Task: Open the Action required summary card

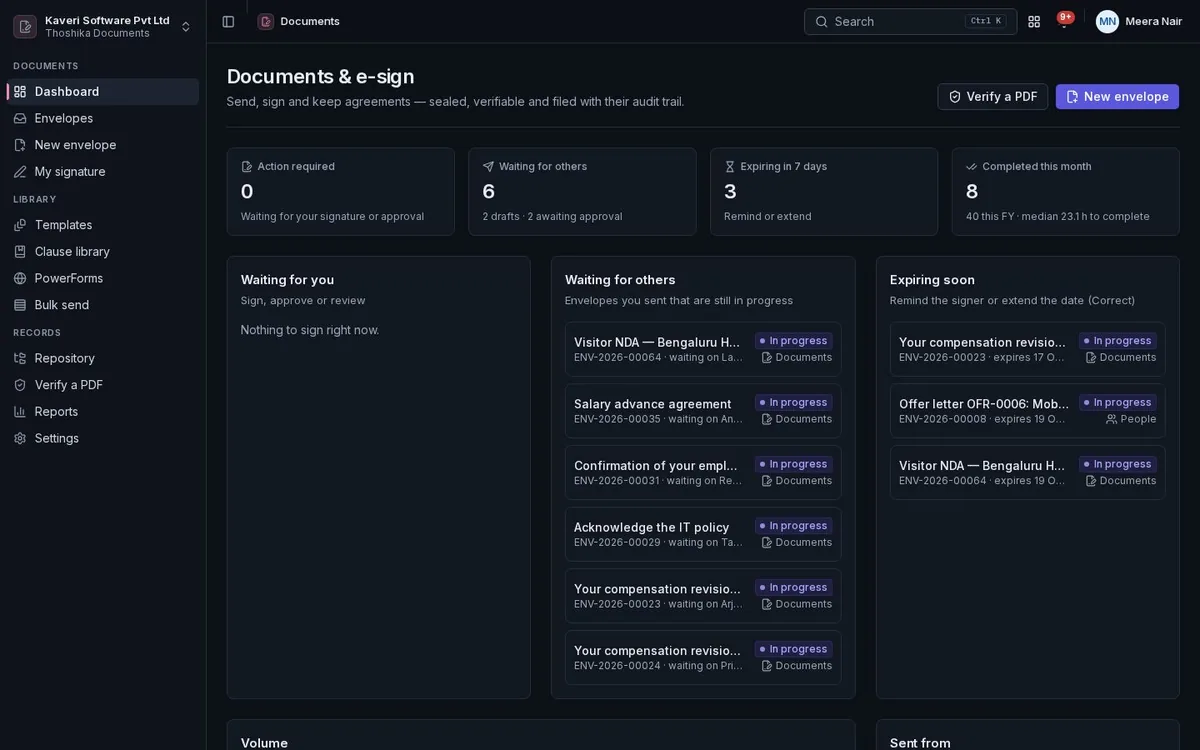Action: click(x=341, y=192)
